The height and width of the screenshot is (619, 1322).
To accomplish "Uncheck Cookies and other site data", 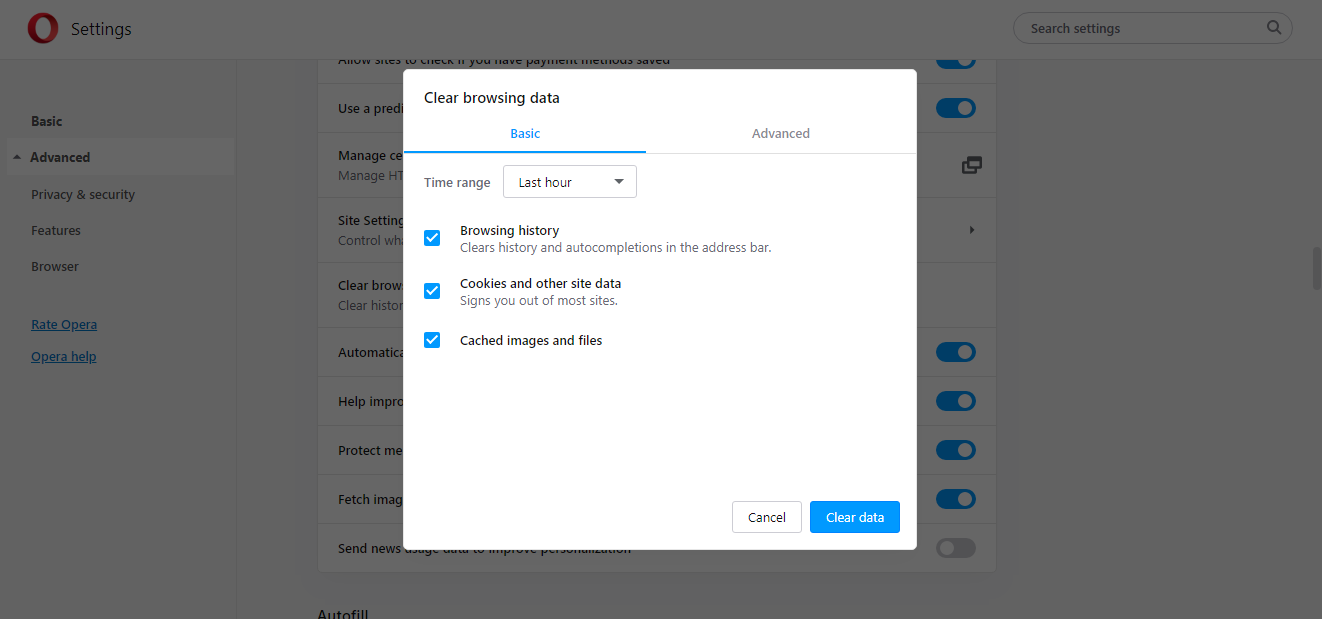I will tap(432, 291).
